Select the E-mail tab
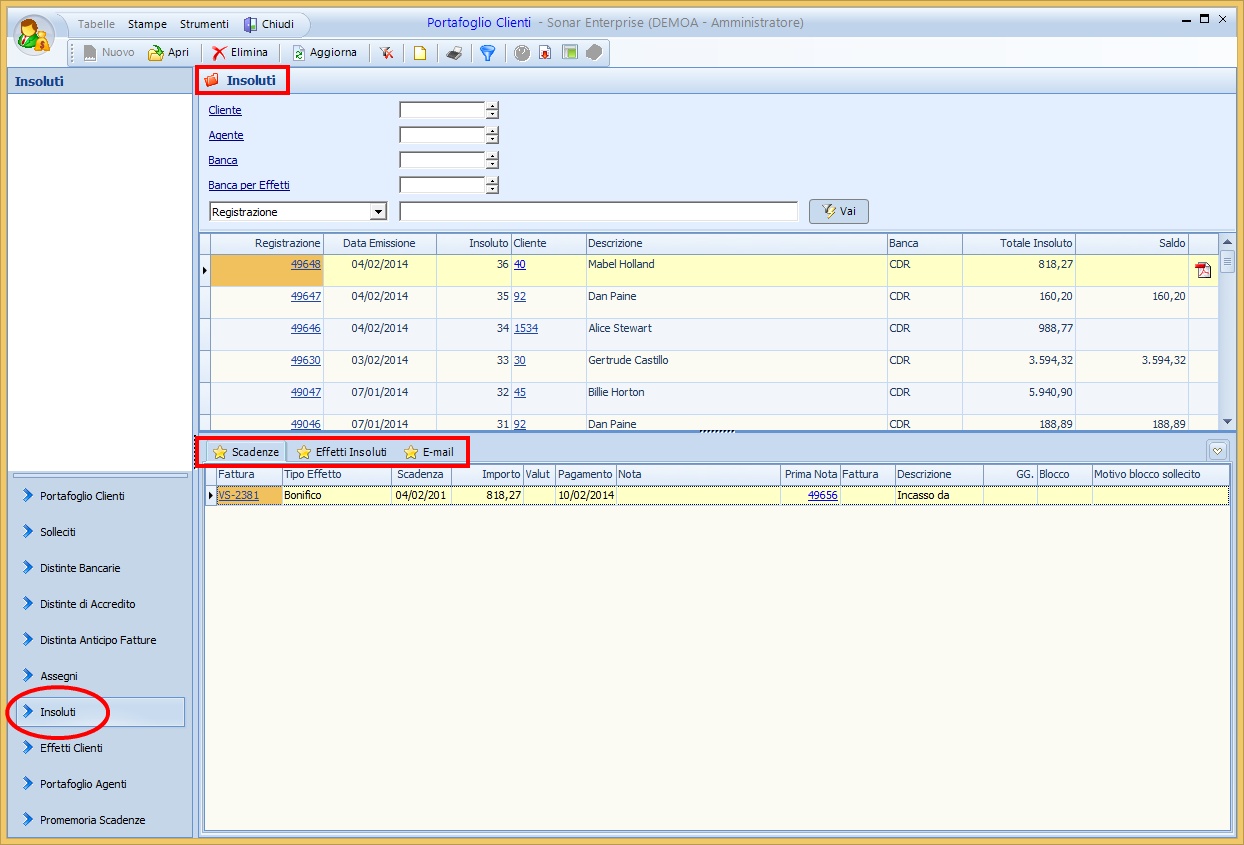The height and width of the screenshot is (845, 1244). [428, 452]
